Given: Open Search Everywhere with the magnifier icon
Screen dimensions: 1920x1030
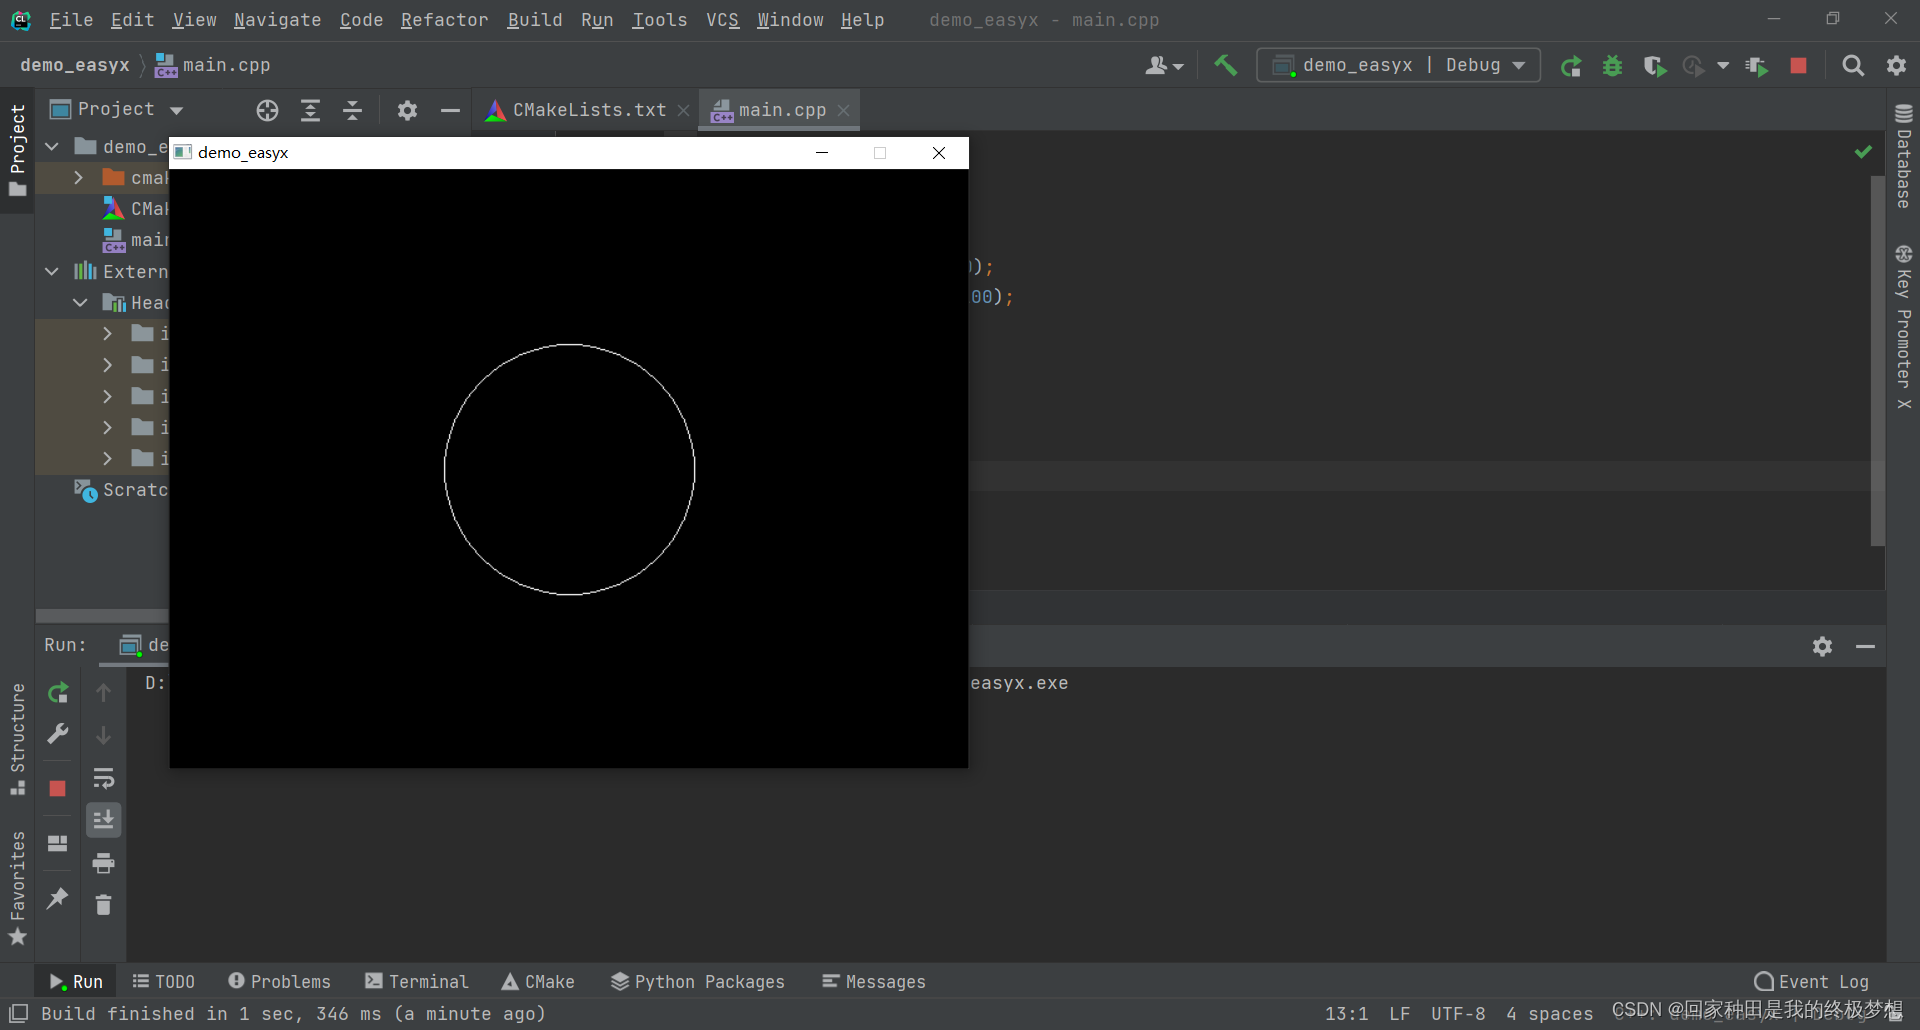Looking at the screenshot, I should [x=1853, y=65].
